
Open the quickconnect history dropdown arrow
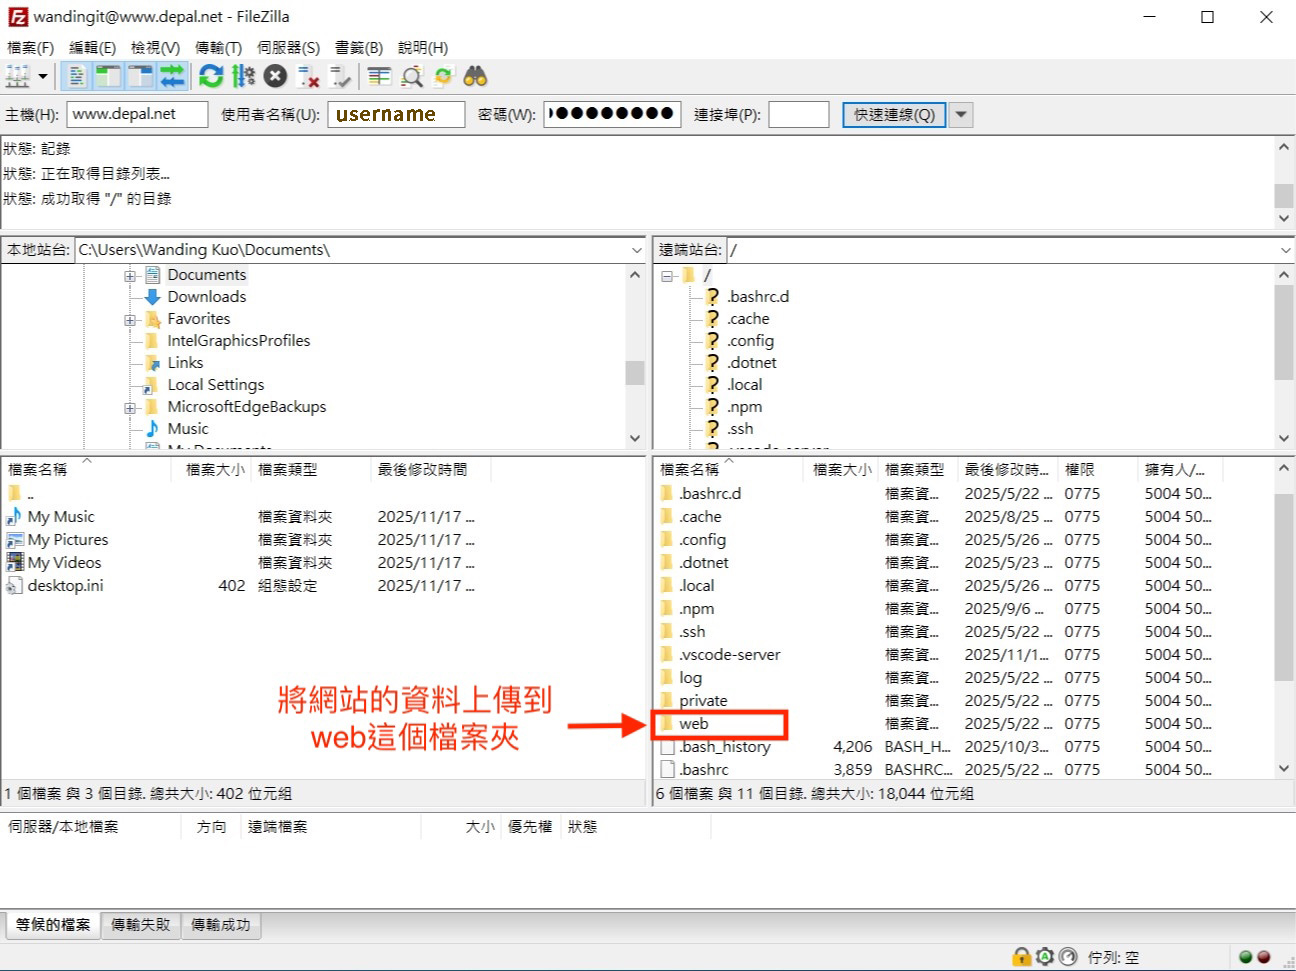click(961, 115)
